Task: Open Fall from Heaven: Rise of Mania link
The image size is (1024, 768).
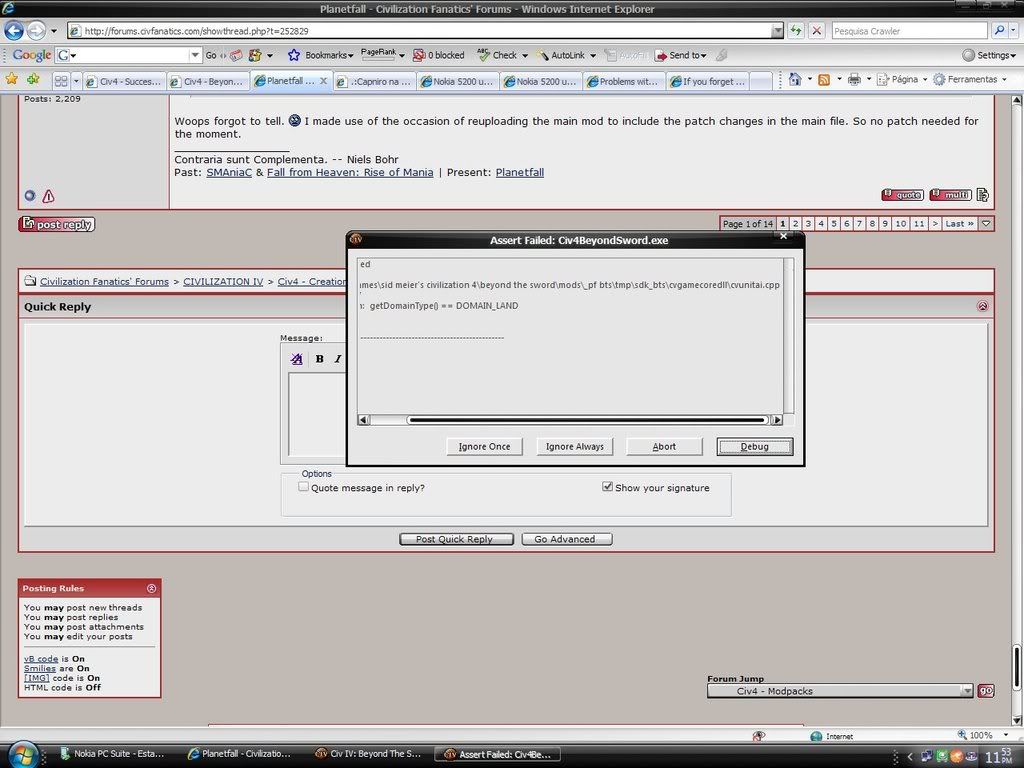Action: click(350, 172)
